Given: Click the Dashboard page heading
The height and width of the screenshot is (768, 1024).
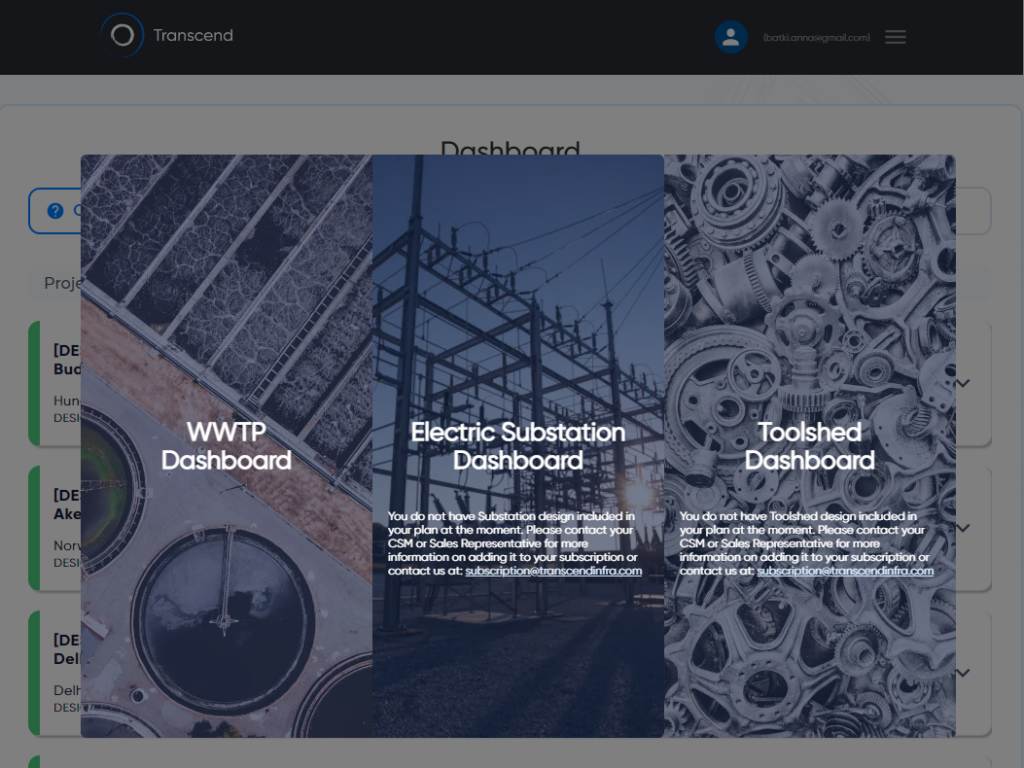Looking at the screenshot, I should click(510, 148).
